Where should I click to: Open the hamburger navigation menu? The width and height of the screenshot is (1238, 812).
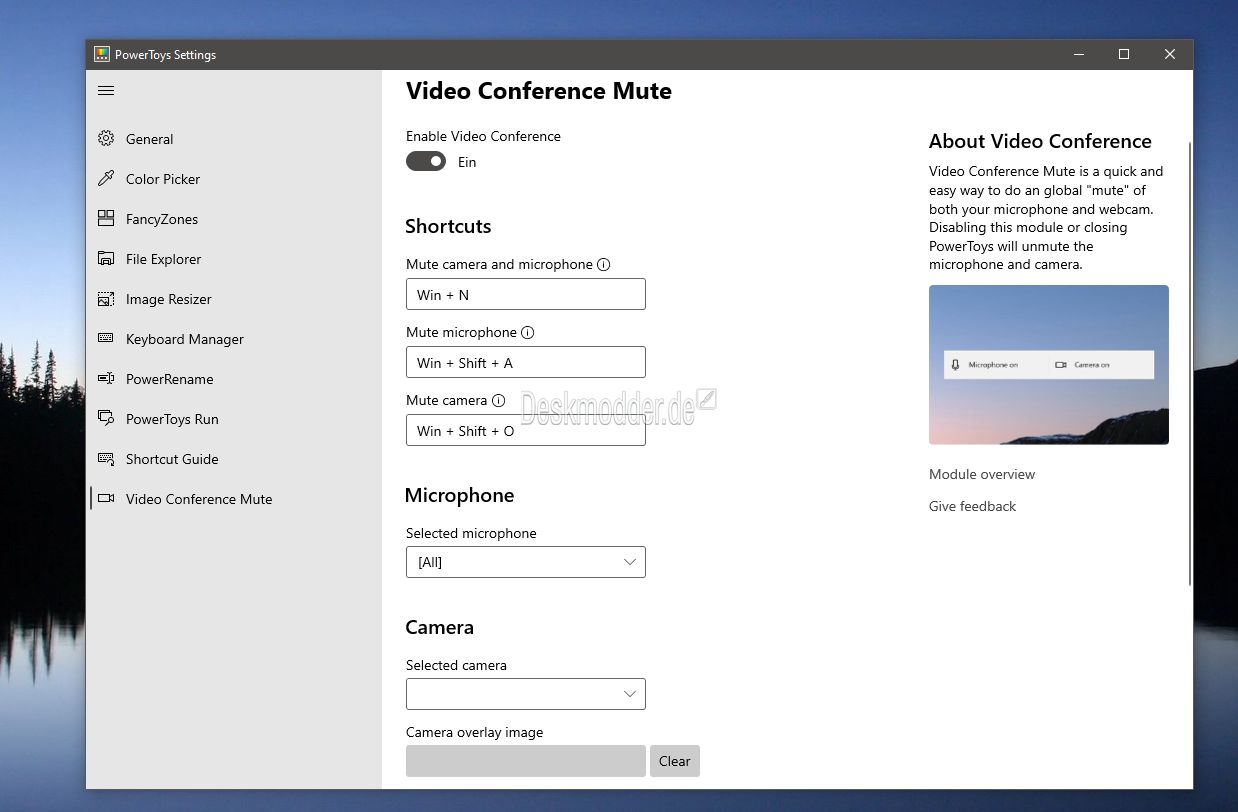(x=106, y=90)
